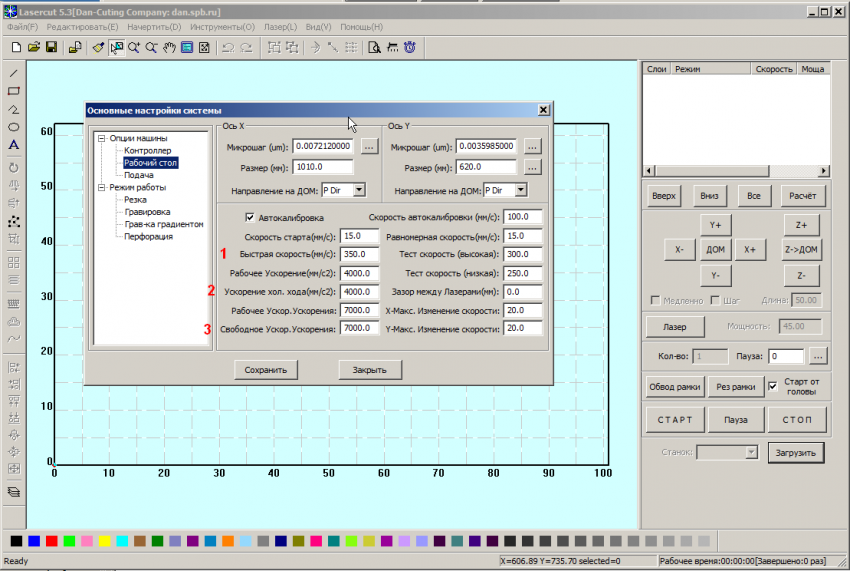Collapse the Опции машины tree node
Viewport: 850px width, 571px height.
click(101, 139)
